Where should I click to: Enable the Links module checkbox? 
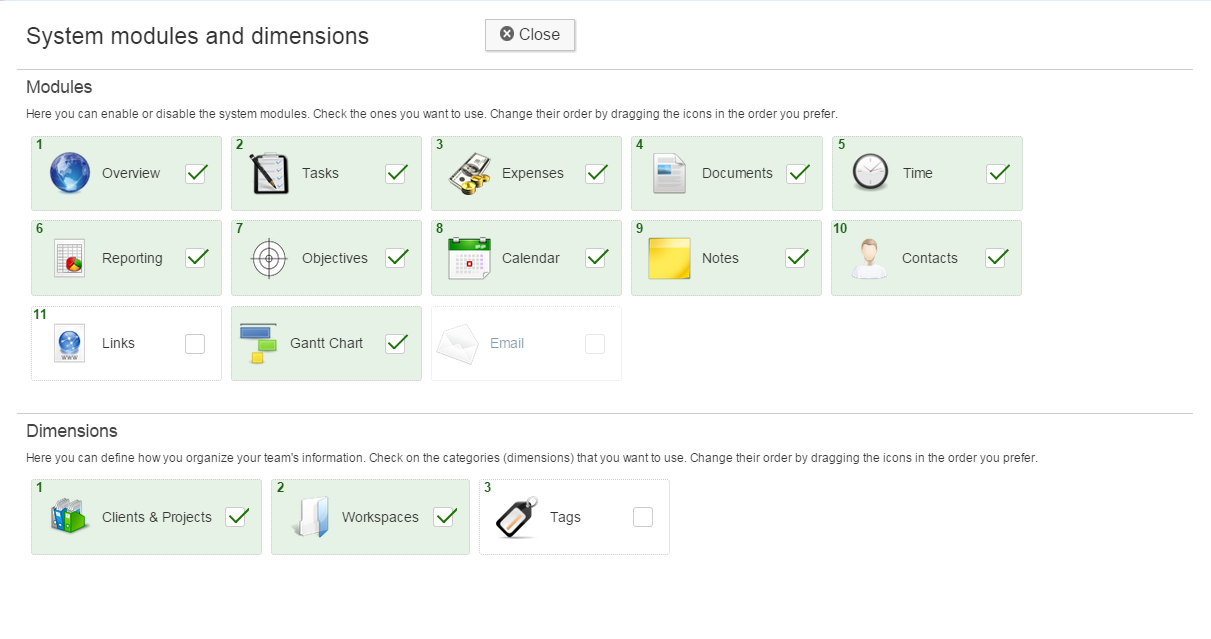tap(195, 344)
